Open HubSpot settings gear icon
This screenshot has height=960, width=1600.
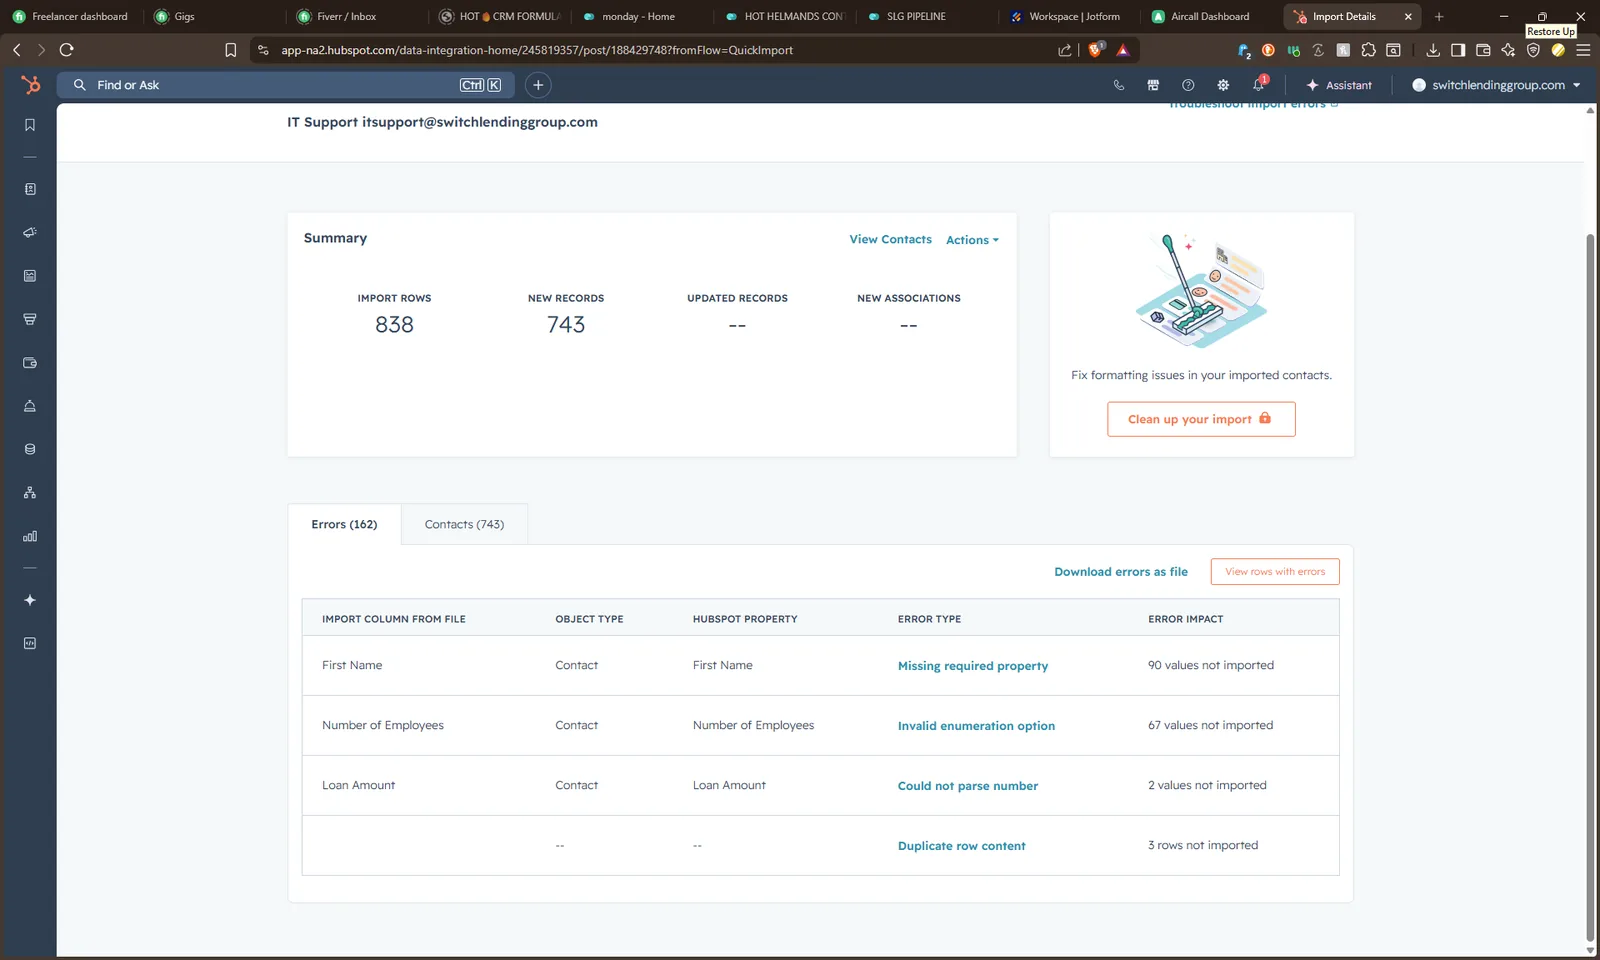pyautogui.click(x=1223, y=85)
